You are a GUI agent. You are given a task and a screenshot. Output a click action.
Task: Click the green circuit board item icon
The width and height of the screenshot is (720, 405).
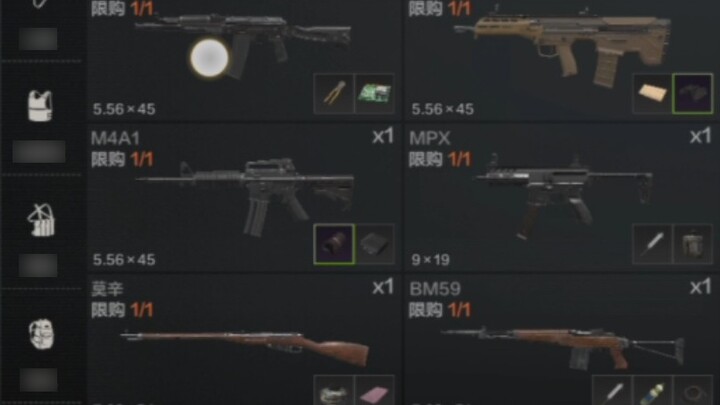point(375,94)
